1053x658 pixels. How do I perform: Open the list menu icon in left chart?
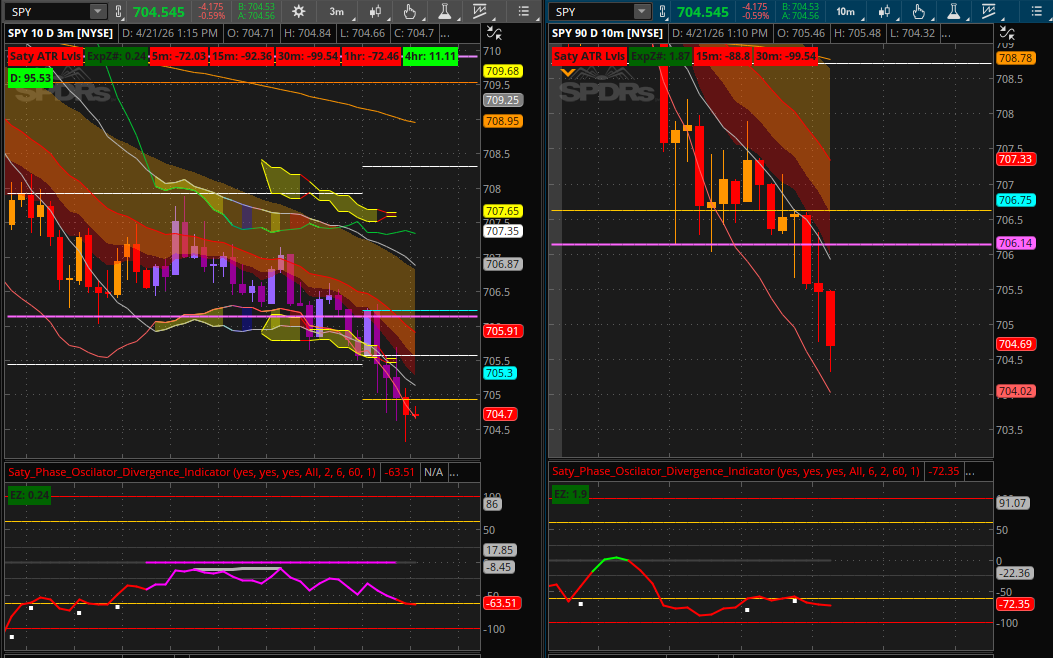pos(523,11)
